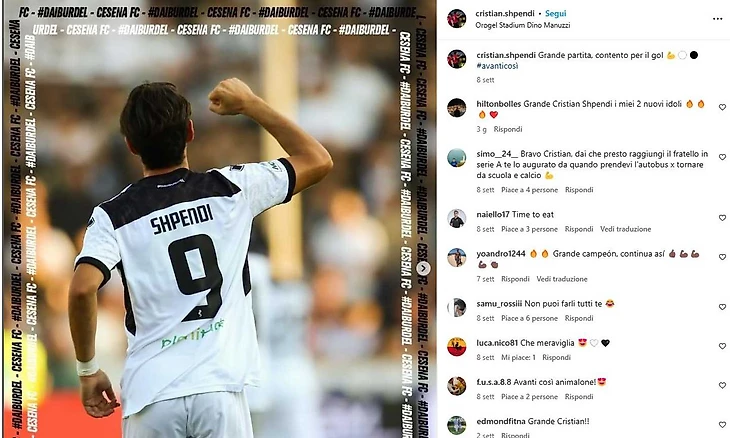The width and height of the screenshot is (730, 438).
Task: Click the Segui follow button
Action: pos(555,13)
